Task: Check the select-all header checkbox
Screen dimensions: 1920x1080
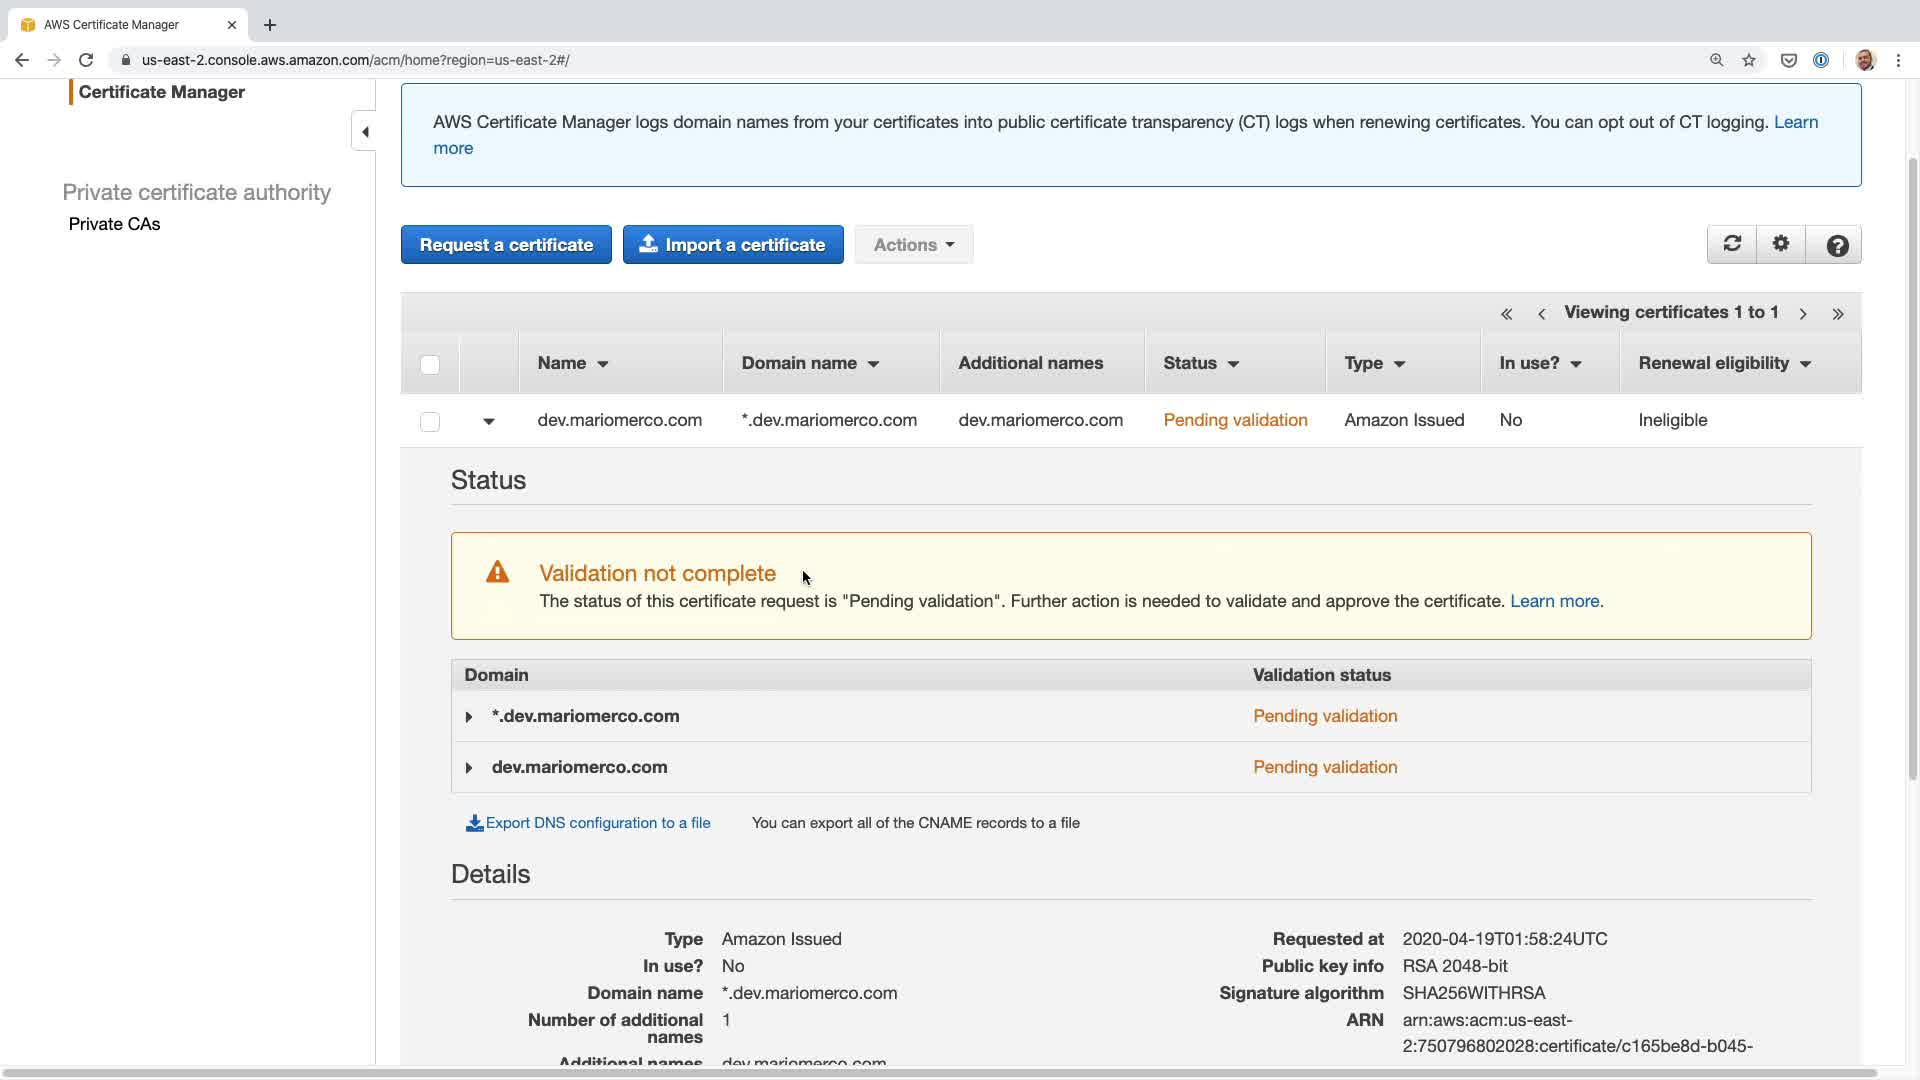Action: [430, 365]
